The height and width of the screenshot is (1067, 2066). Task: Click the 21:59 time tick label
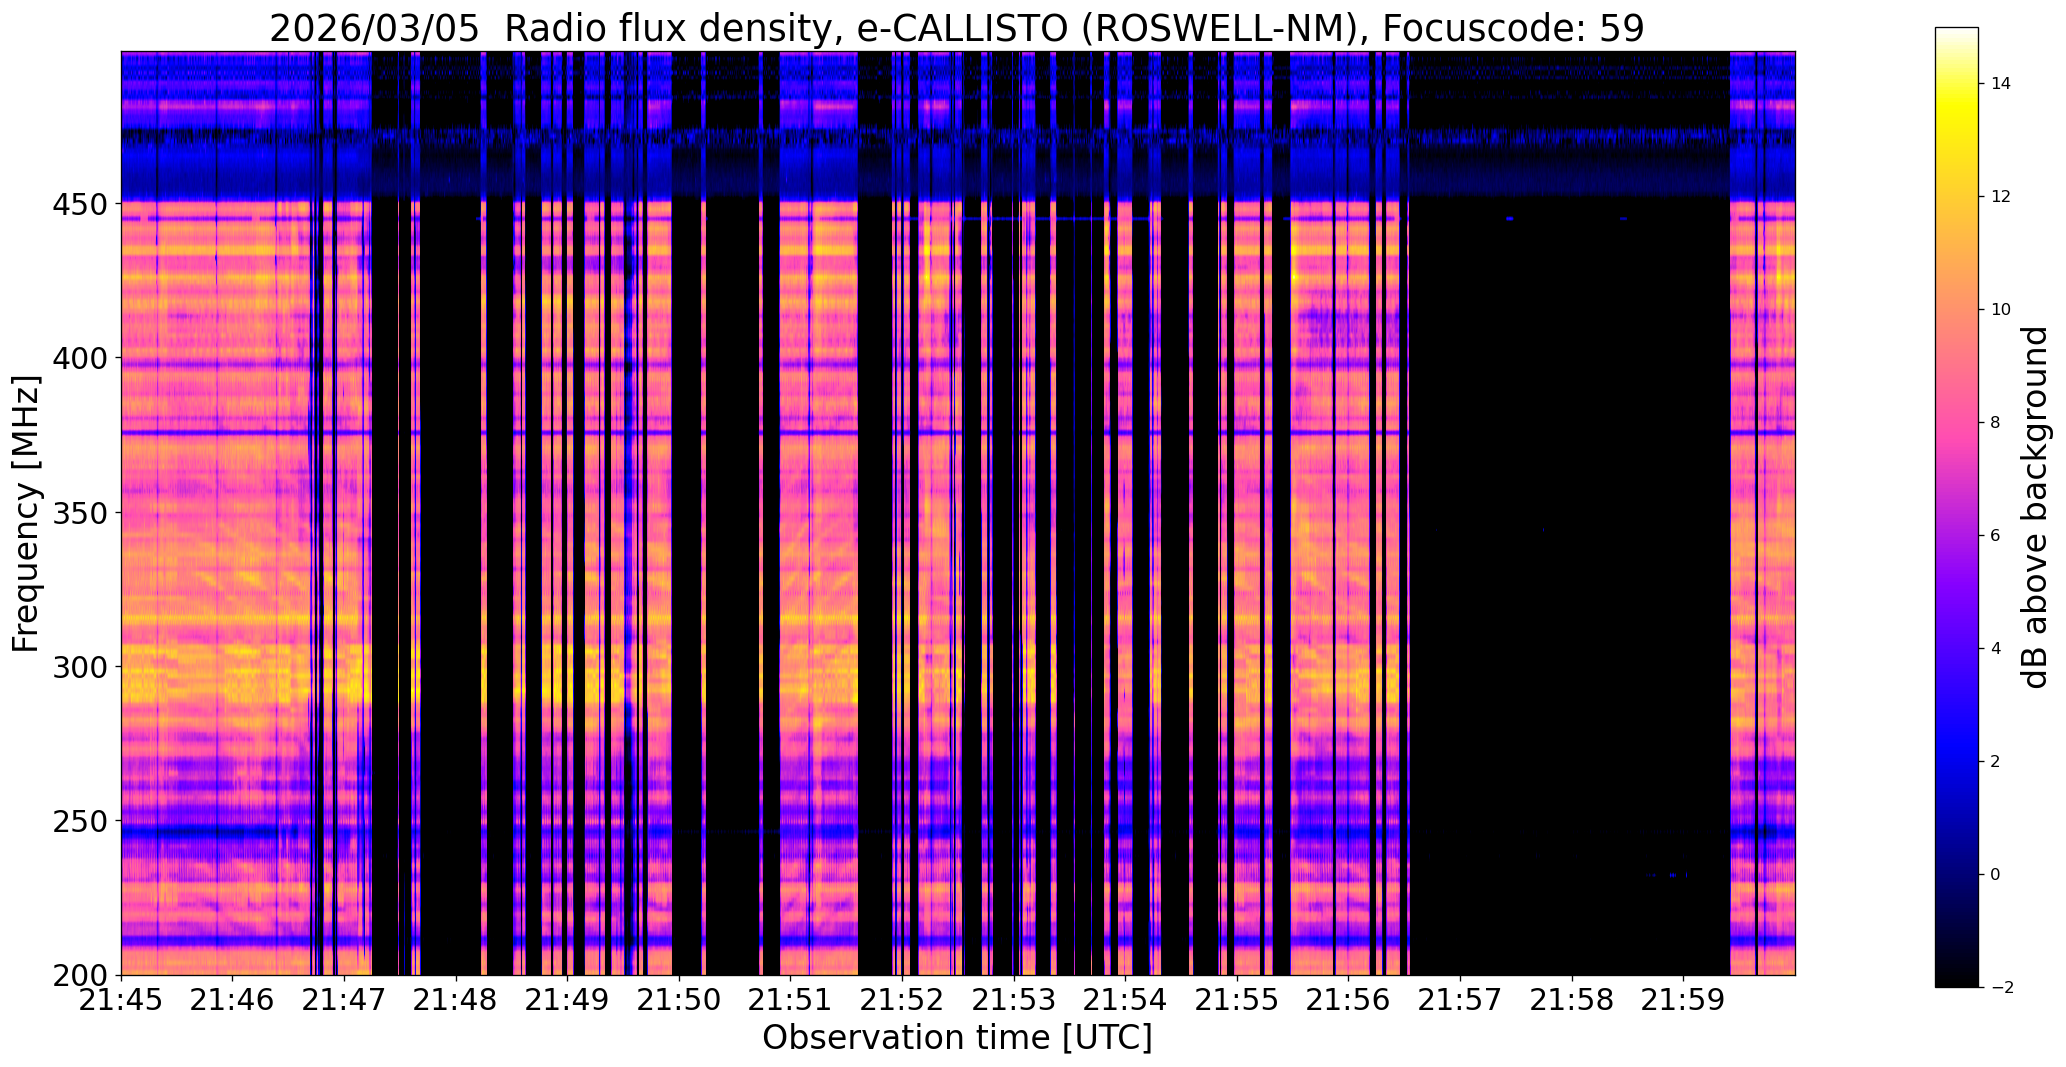pyautogui.click(x=1684, y=1001)
